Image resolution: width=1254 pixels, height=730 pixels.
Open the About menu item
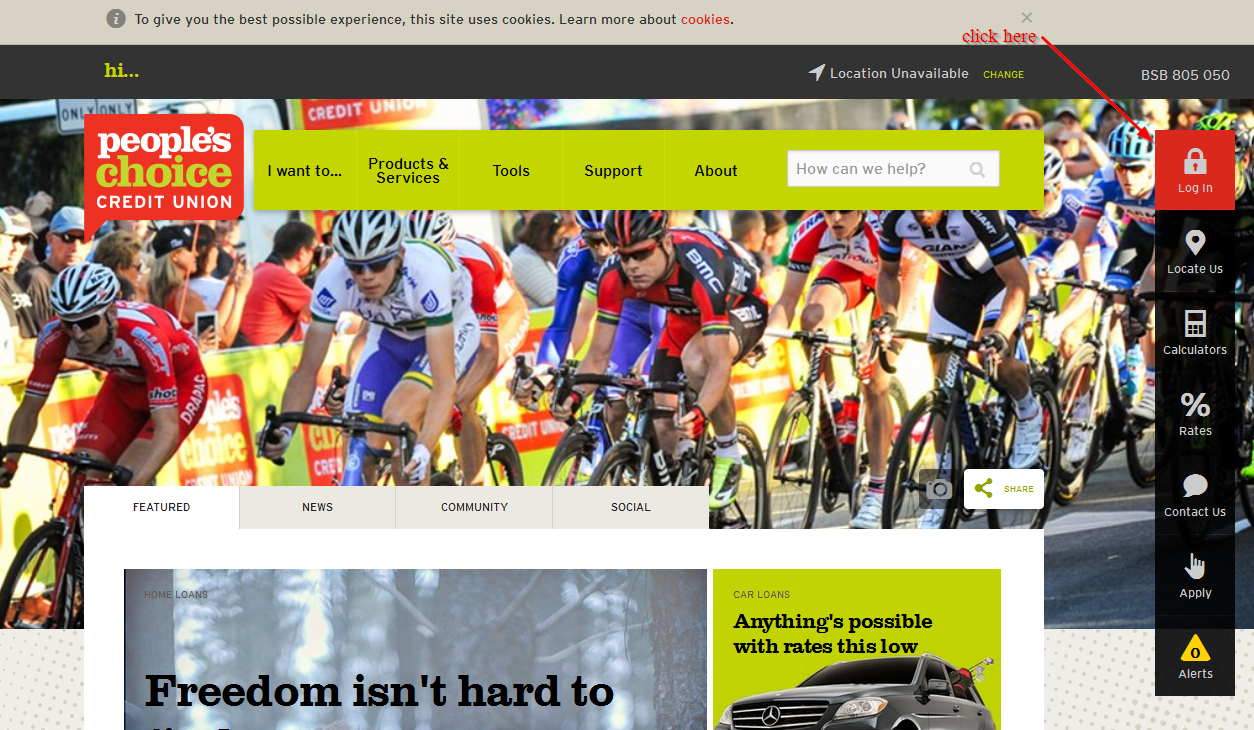(716, 171)
